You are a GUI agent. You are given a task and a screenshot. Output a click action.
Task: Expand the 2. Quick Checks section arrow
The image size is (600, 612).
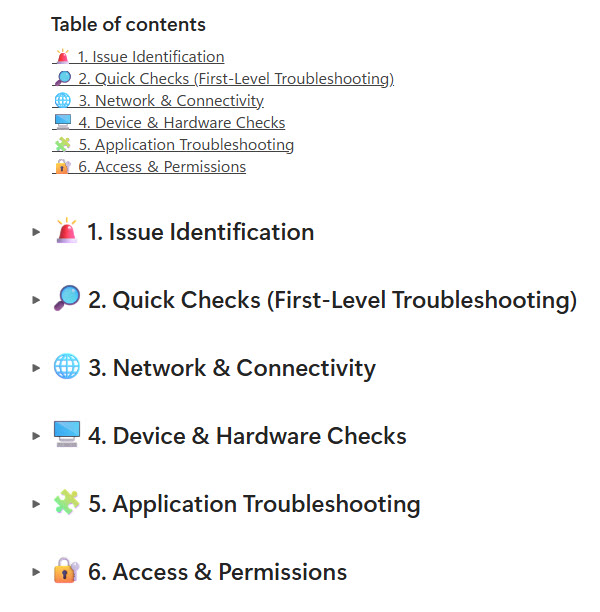(x=37, y=300)
